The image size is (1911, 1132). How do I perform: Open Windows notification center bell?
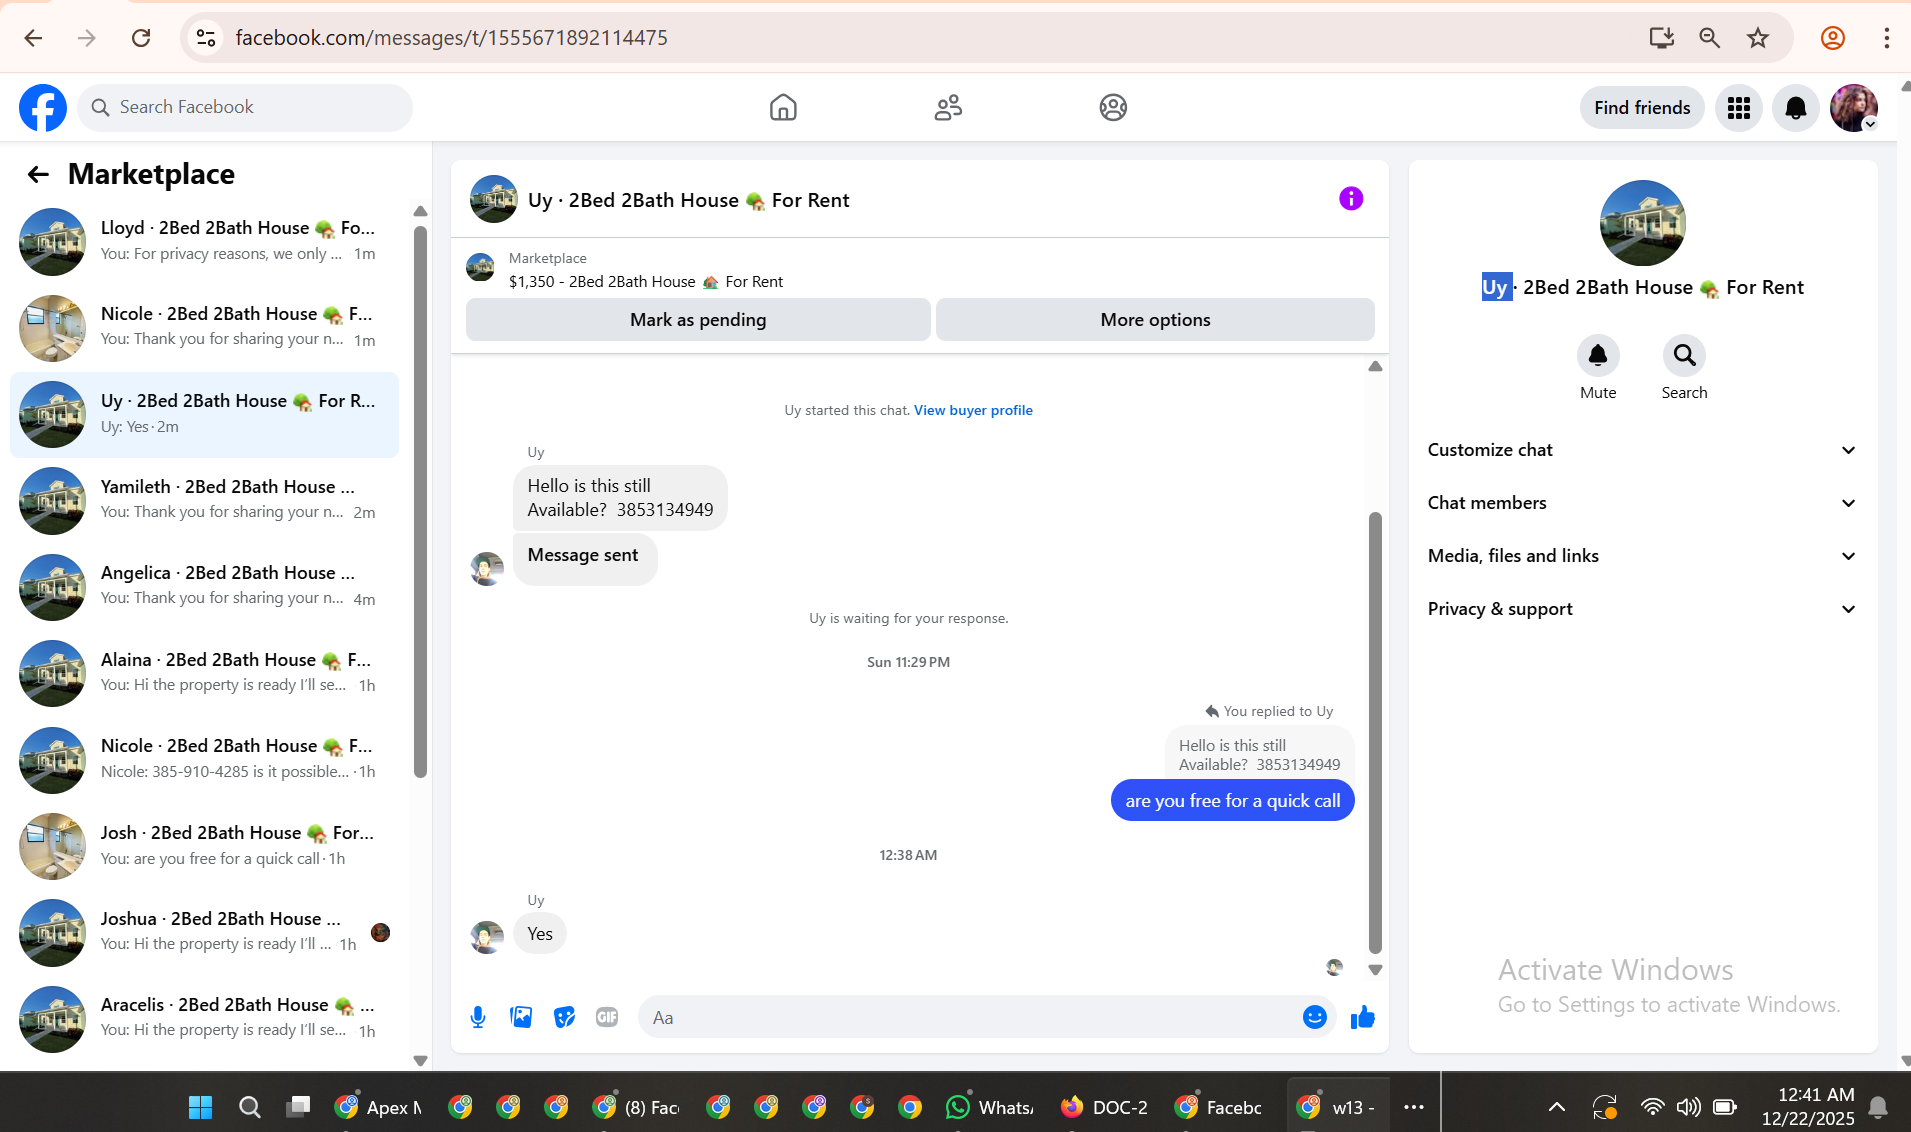point(1878,1107)
